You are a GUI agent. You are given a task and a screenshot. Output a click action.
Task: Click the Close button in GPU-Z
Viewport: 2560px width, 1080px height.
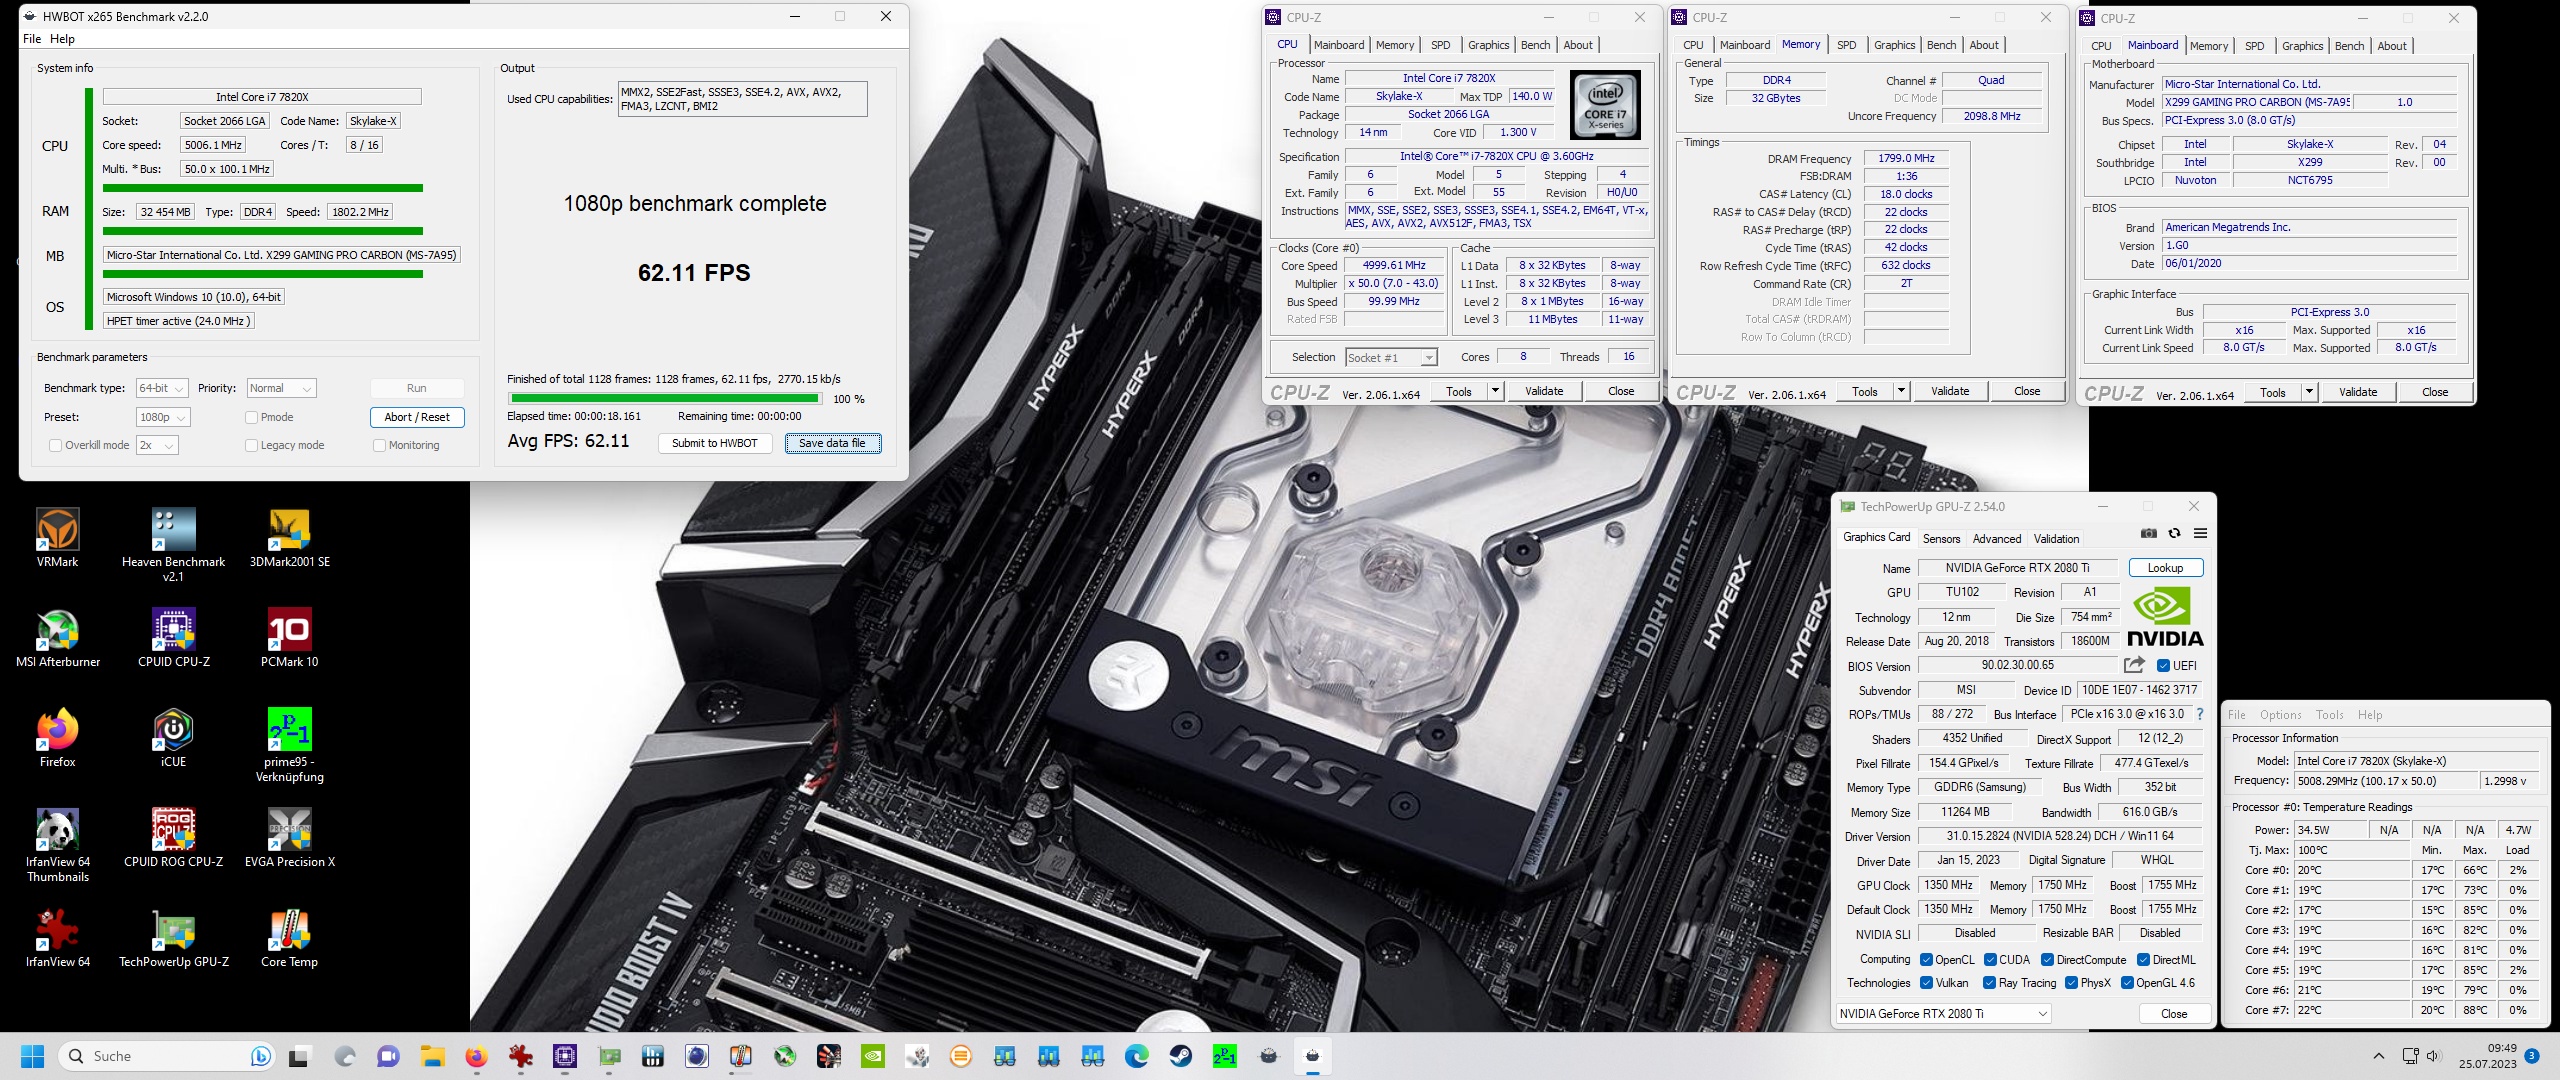[2173, 1014]
